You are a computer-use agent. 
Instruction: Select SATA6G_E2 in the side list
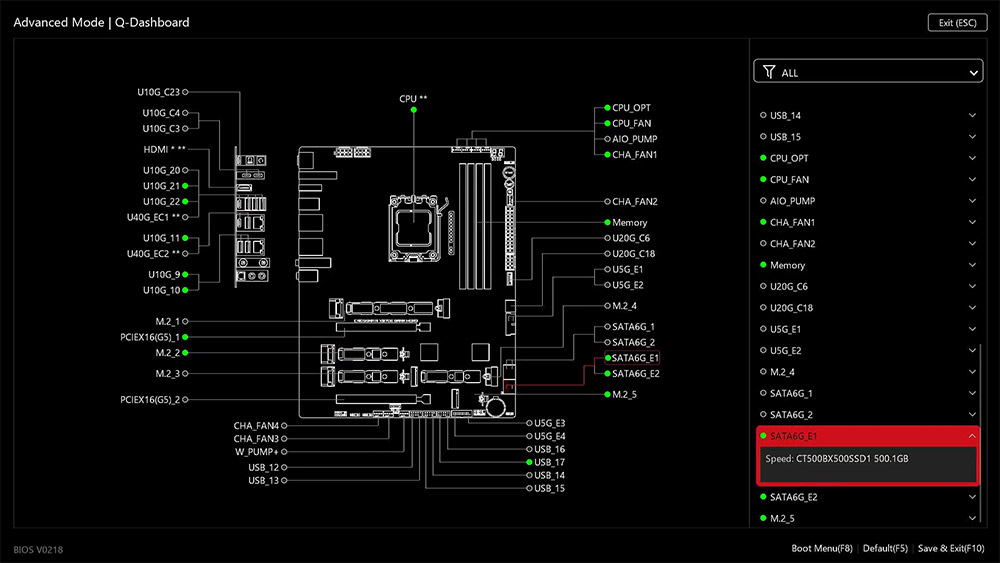coord(868,497)
